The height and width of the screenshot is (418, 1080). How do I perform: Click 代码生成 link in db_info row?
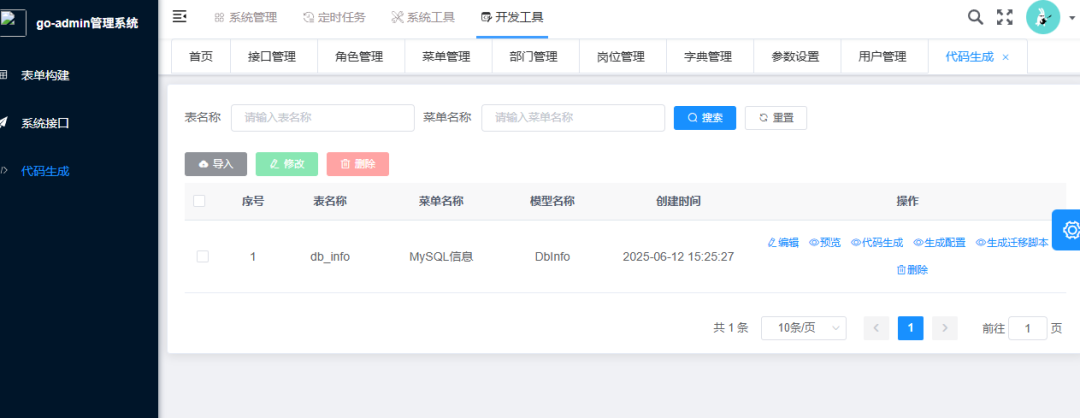(877, 242)
